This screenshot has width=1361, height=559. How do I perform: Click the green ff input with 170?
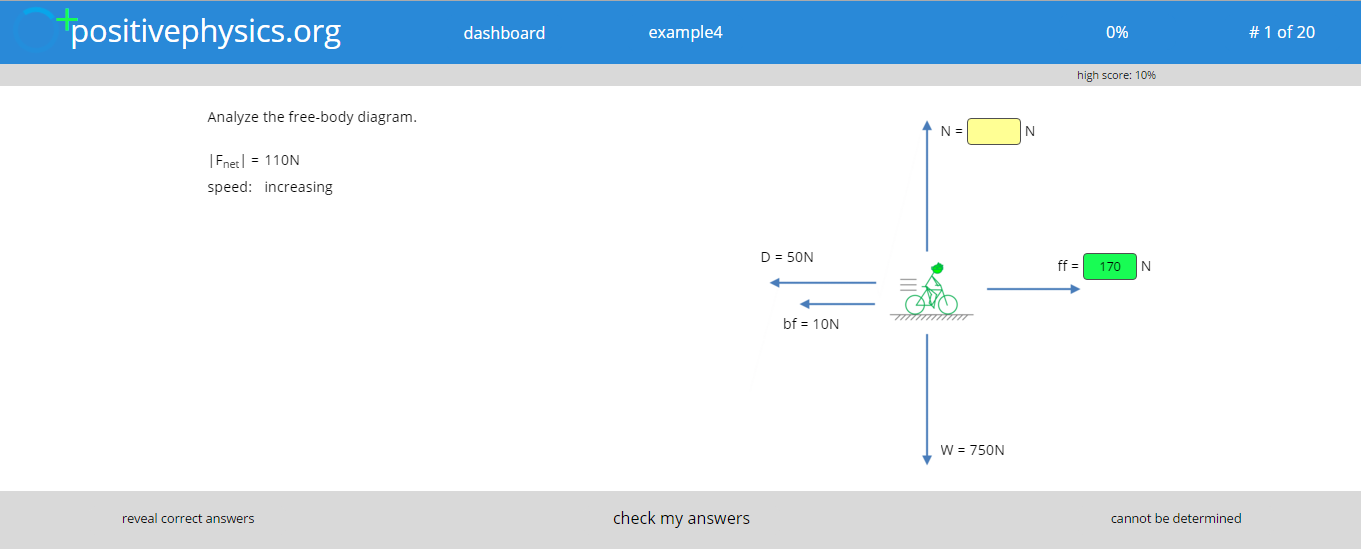point(1110,266)
